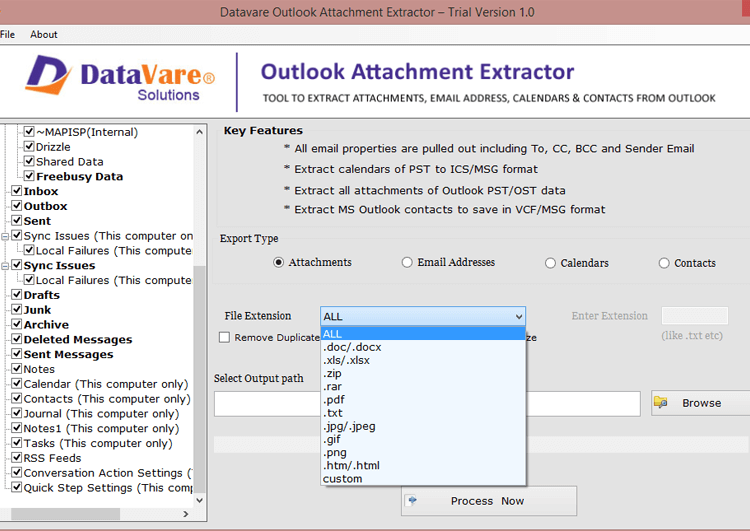Uncheck the RSS Feeds checkbox
This screenshot has height=531, width=750.
pos(17,458)
